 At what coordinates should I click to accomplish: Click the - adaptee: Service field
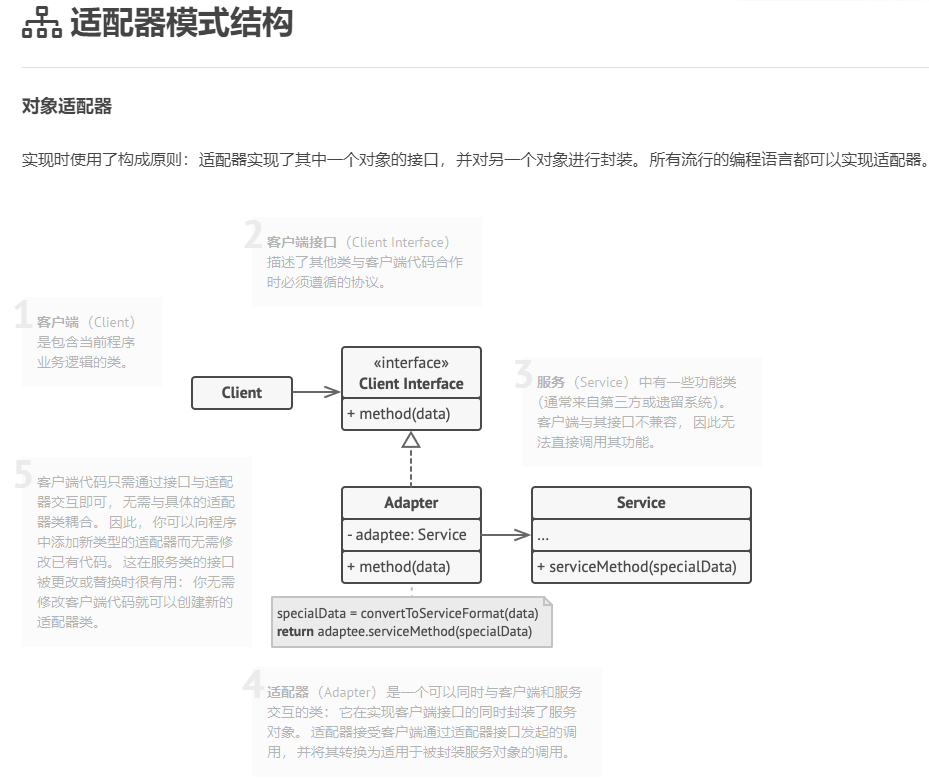click(411, 535)
